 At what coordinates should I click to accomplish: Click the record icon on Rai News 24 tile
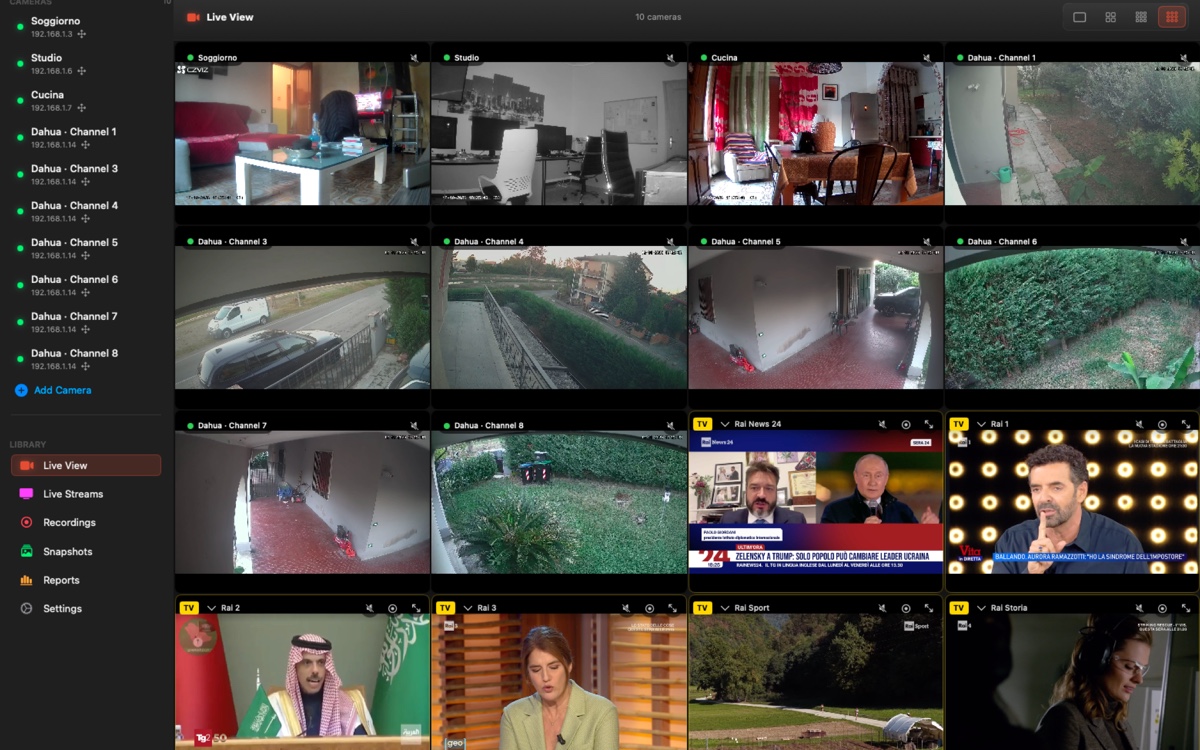pyautogui.click(x=906, y=424)
